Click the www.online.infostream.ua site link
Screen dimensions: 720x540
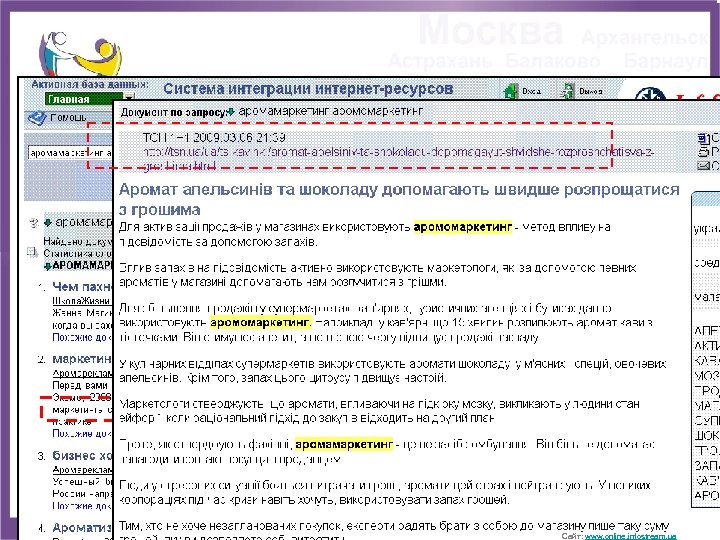click(630, 536)
